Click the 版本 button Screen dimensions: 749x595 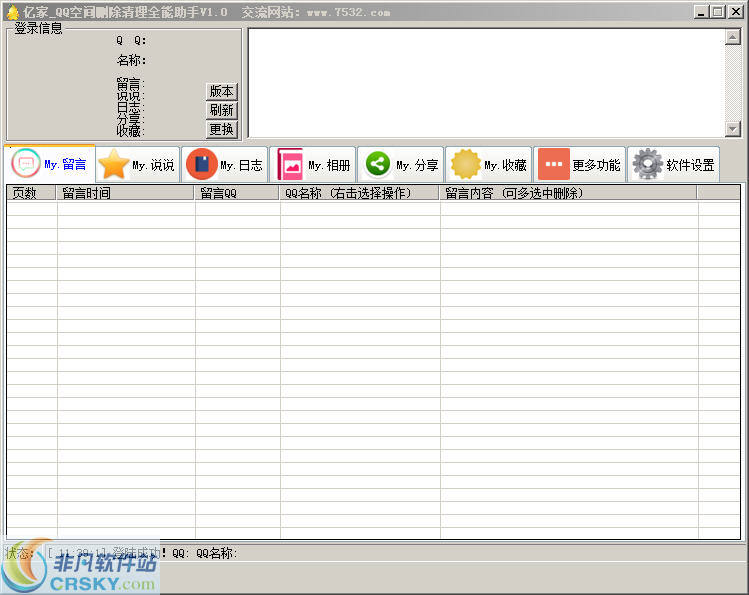(222, 91)
